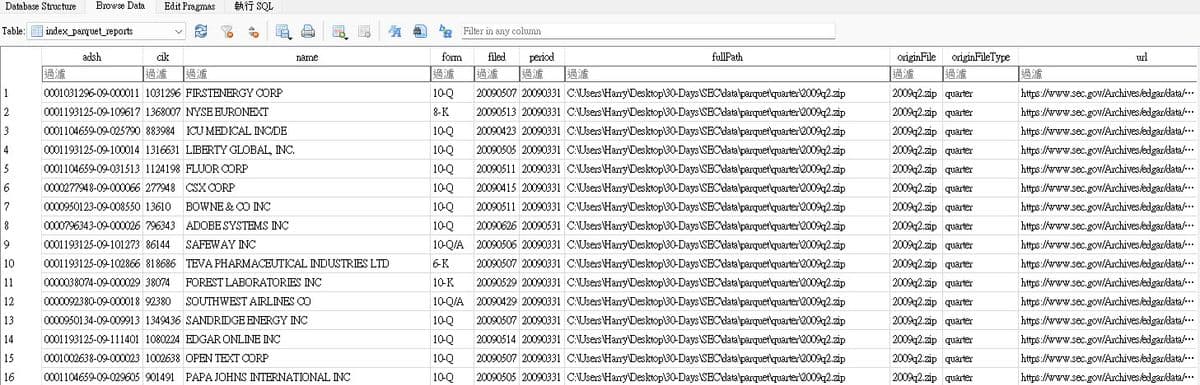This screenshot has width=1200, height=385.
Task: Print the currently browsed table
Action: (x=309, y=31)
